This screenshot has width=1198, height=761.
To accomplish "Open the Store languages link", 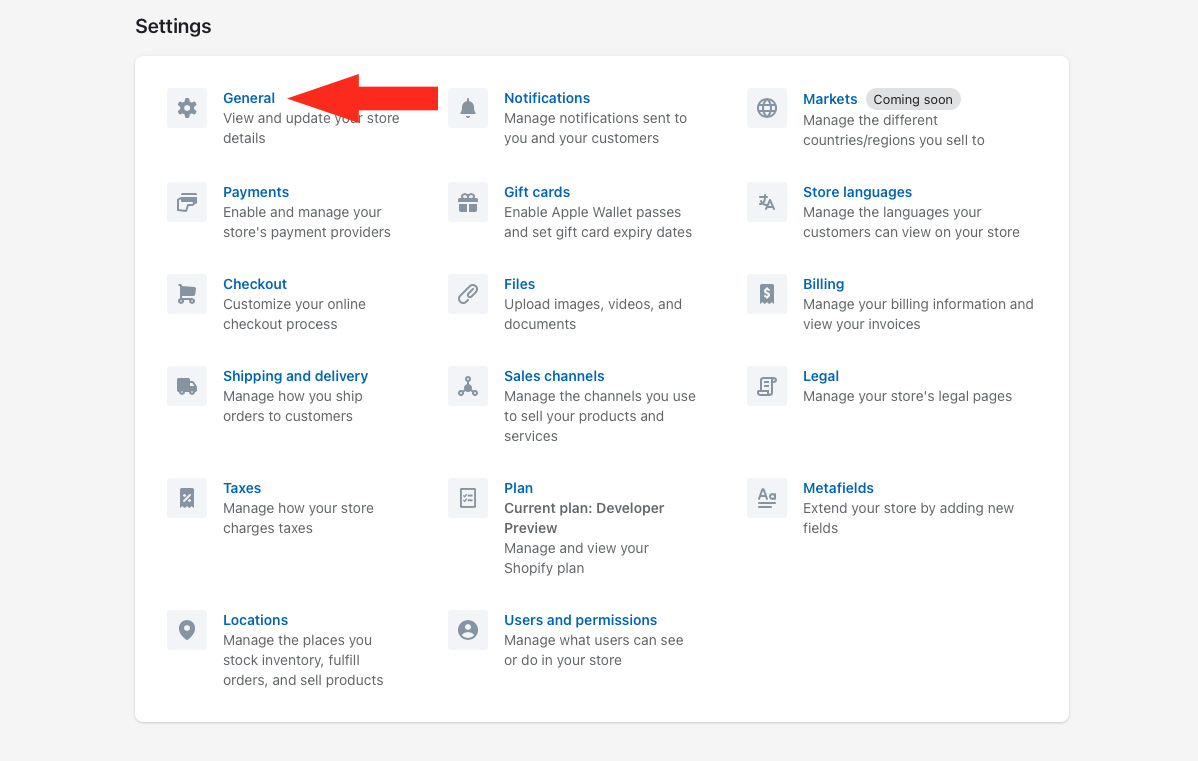I will [x=857, y=192].
